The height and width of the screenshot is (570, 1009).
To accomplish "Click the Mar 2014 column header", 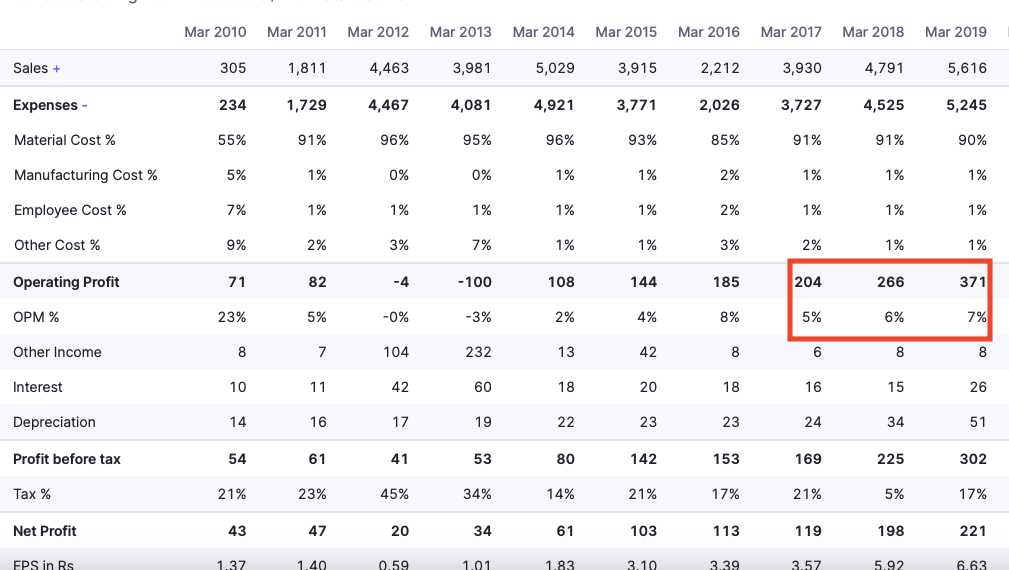I will click(543, 32).
